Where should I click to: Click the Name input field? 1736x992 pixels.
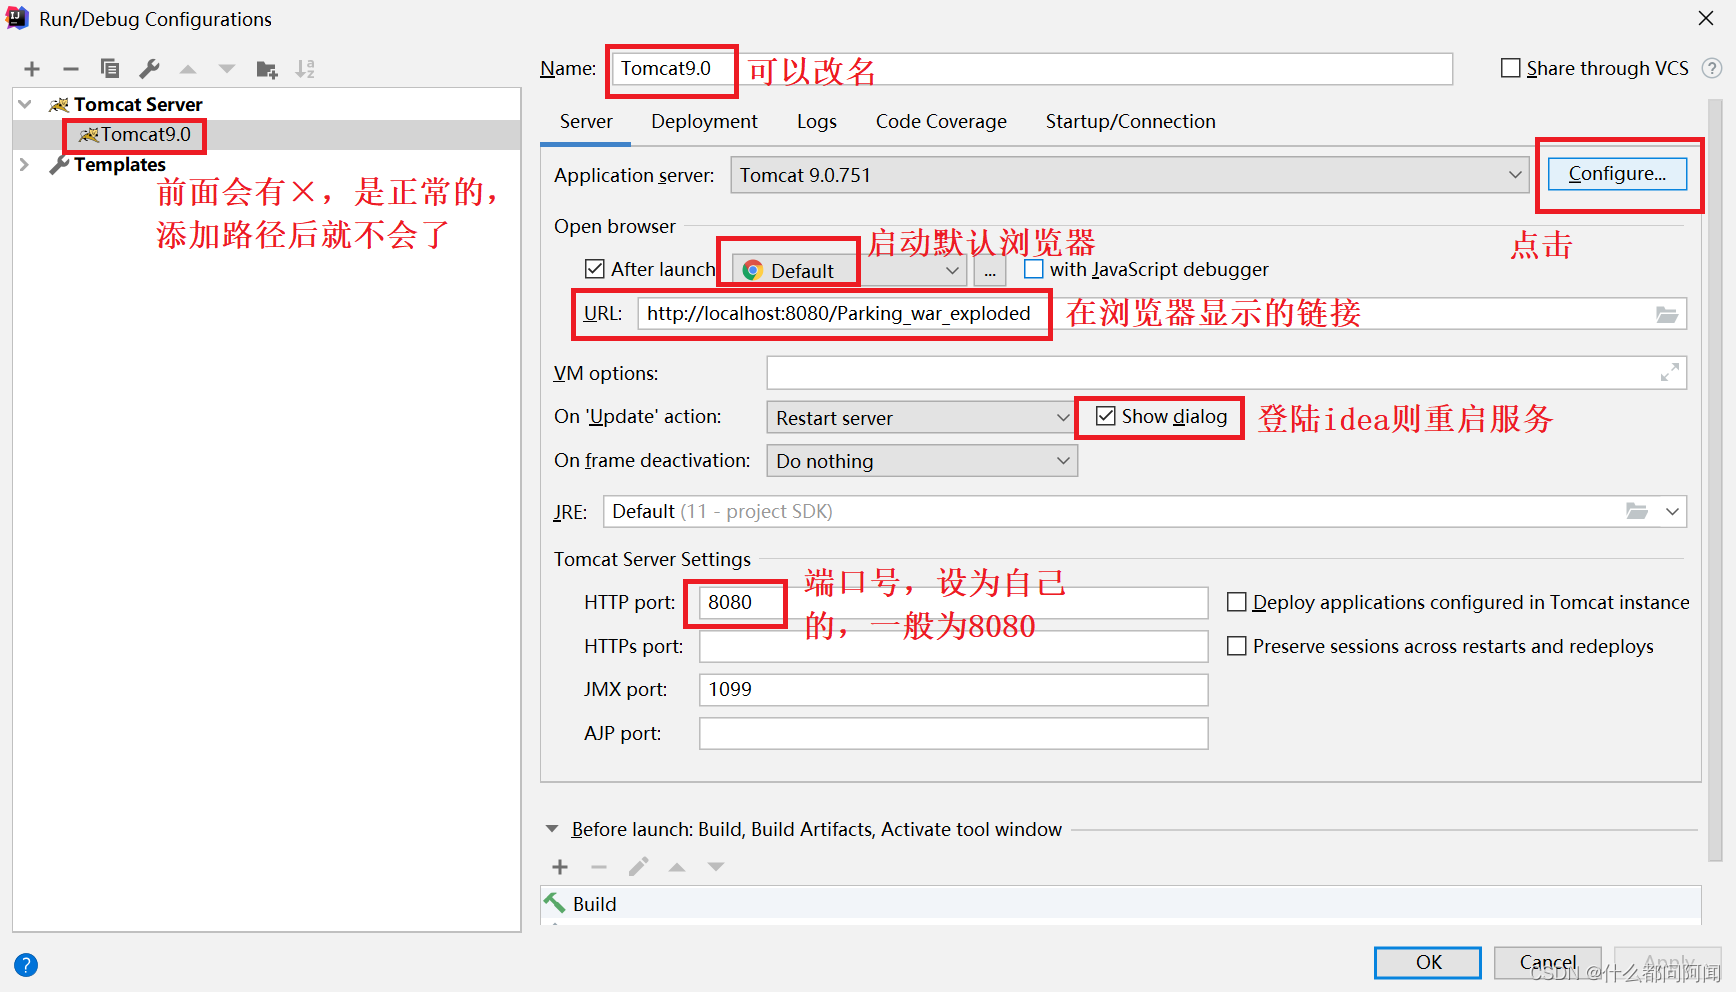(x=1031, y=69)
